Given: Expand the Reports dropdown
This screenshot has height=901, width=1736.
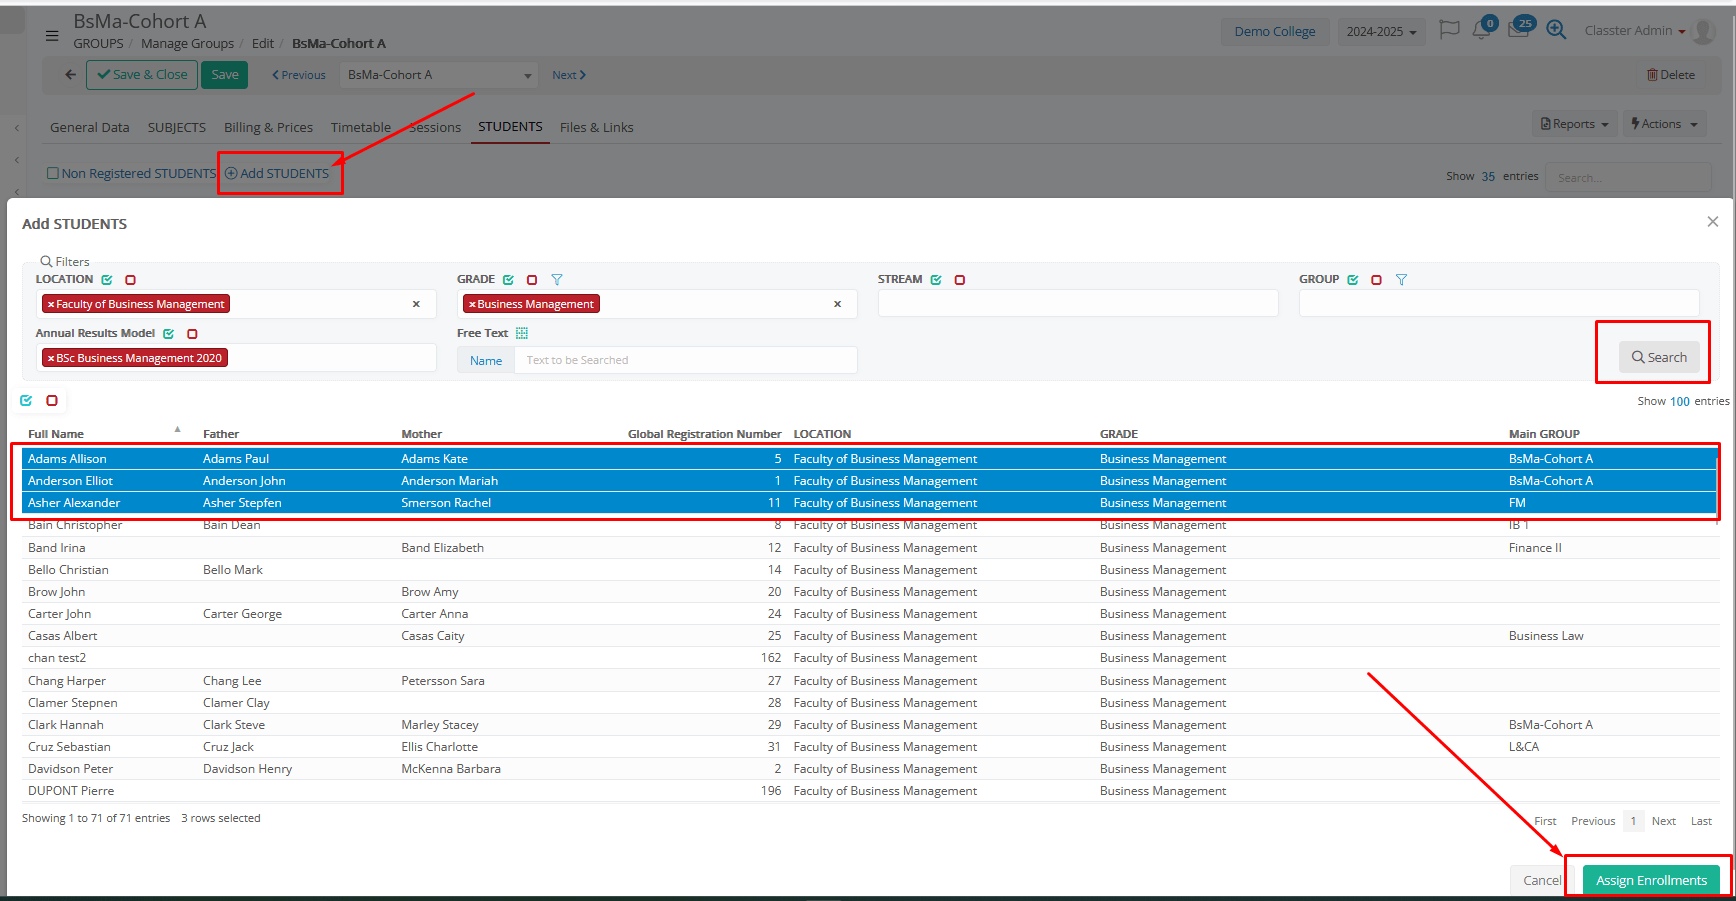Looking at the screenshot, I should [1574, 124].
